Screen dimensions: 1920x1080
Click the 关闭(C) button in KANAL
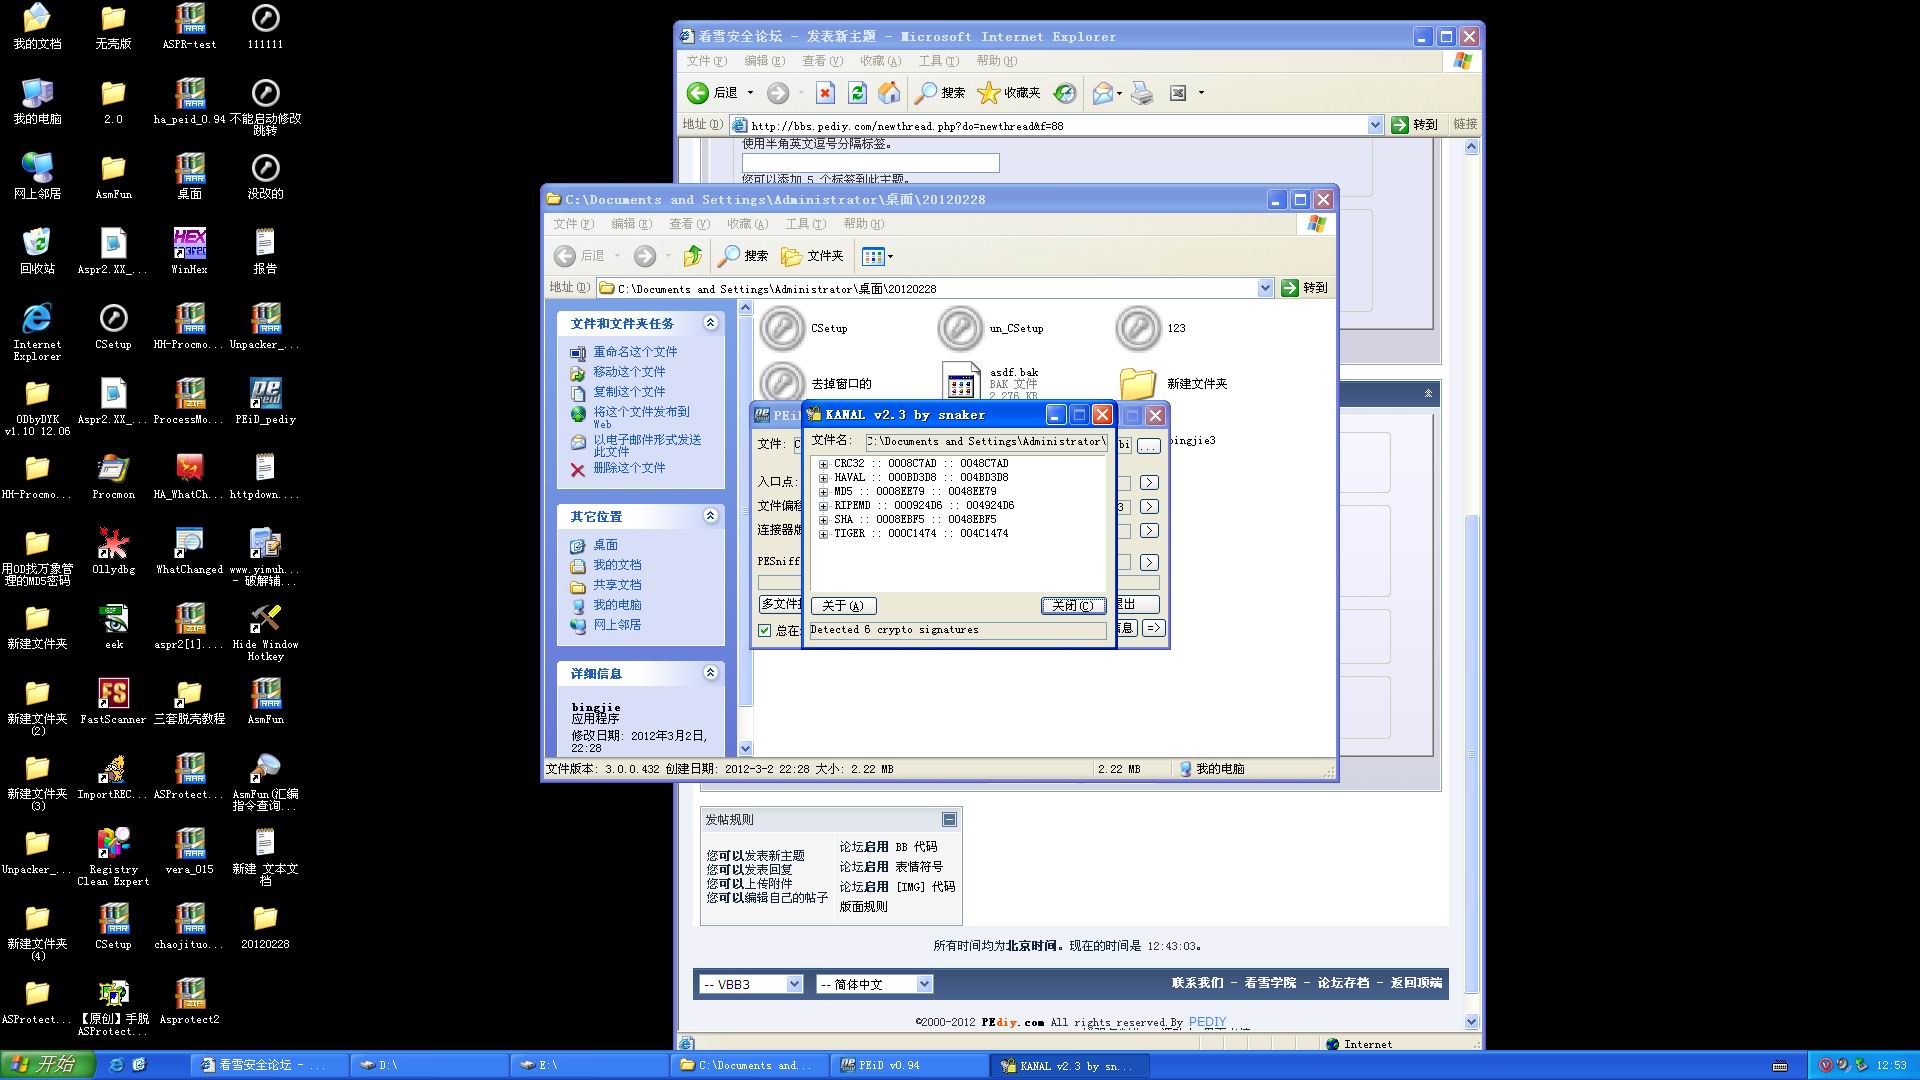pos(1073,606)
